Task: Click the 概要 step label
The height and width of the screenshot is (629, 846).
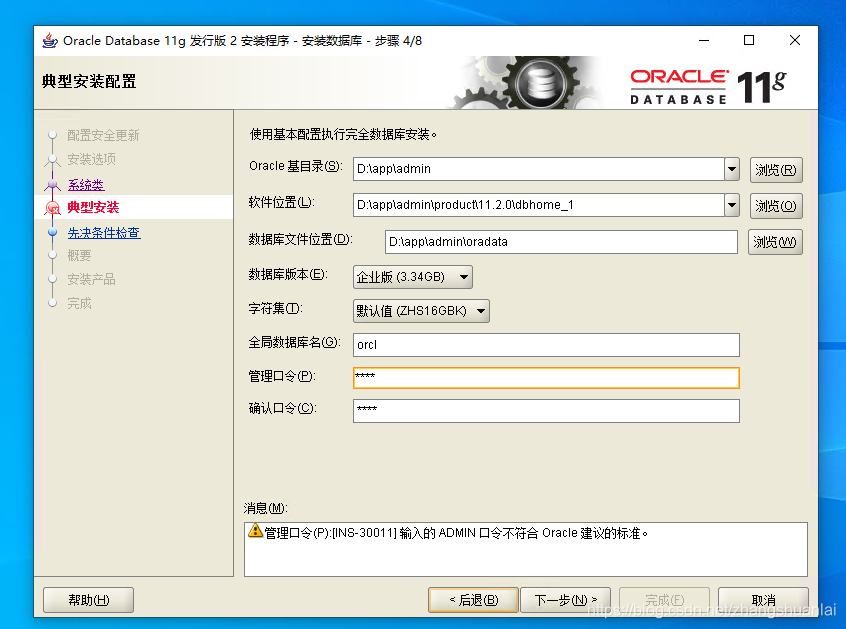Action: tap(79, 255)
